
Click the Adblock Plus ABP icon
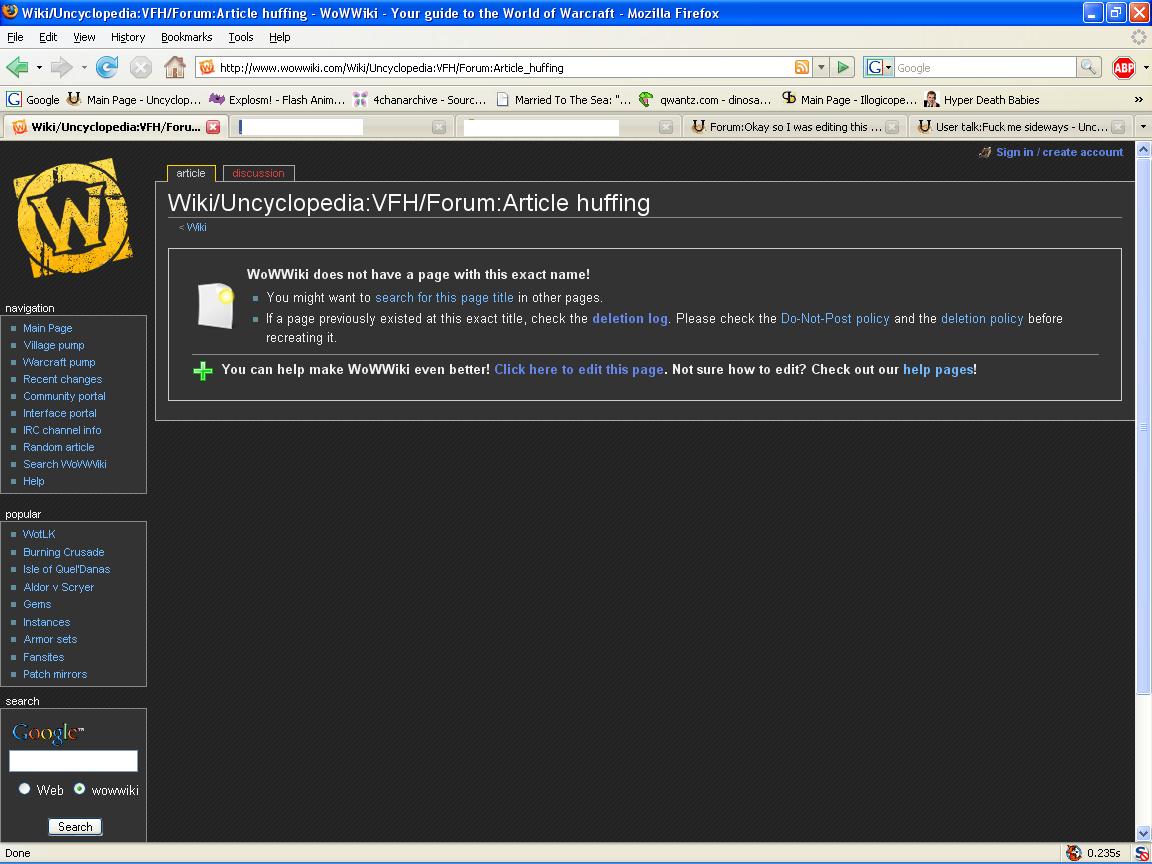coord(1123,67)
